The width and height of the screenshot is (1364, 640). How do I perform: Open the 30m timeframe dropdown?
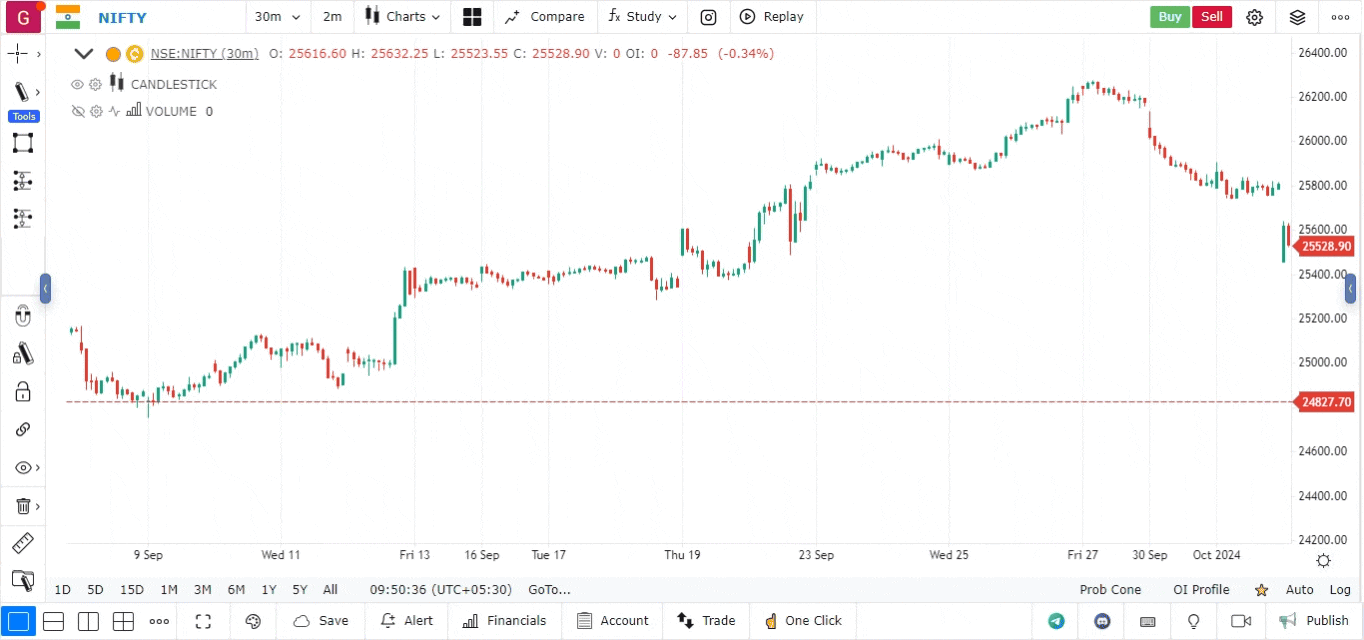277,17
